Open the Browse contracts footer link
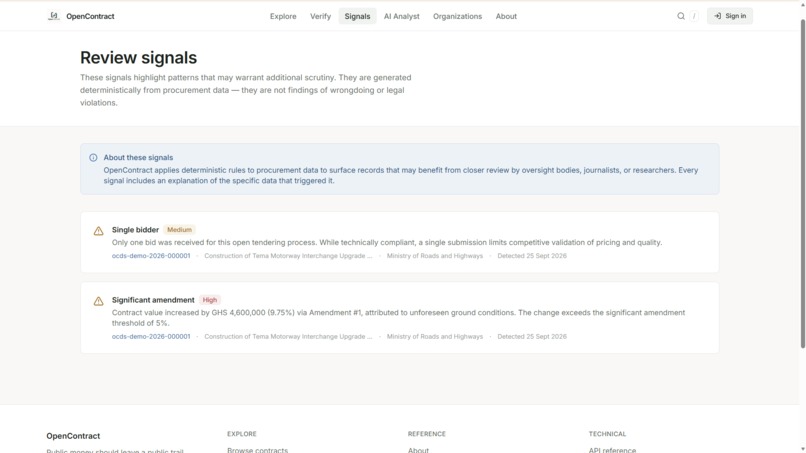806x453 pixels. (258, 450)
